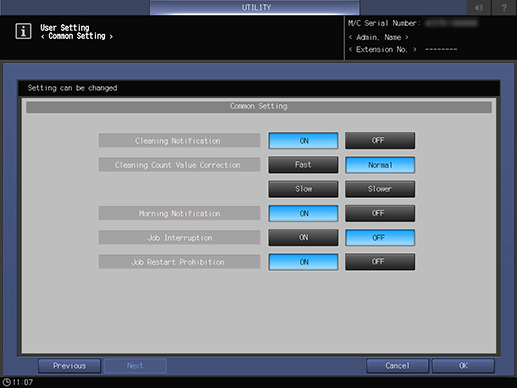Set Cleaning Count Value Correction to Fast
Image resolution: width=517 pixels, height=388 pixels.
click(x=303, y=165)
